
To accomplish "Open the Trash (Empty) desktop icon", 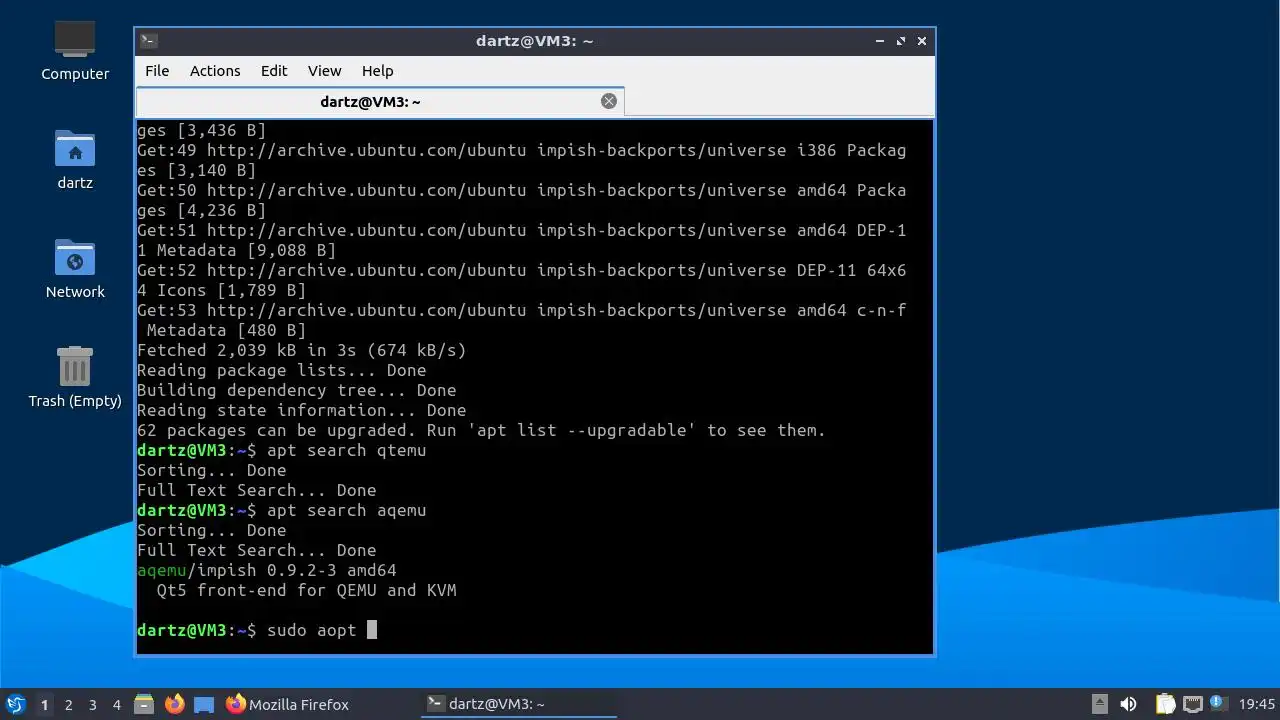I will point(75,378).
